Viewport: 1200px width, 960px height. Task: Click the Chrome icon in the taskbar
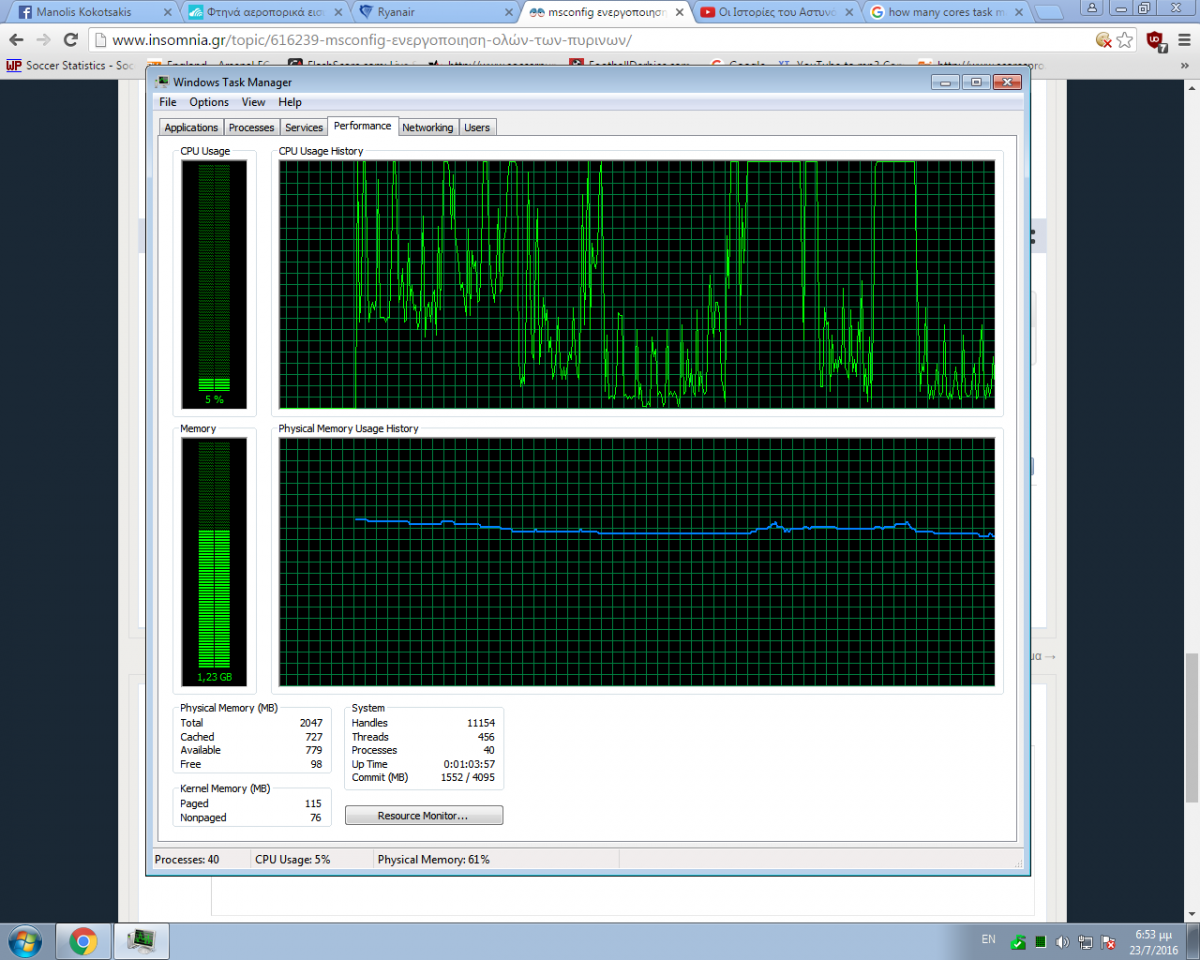coord(83,941)
